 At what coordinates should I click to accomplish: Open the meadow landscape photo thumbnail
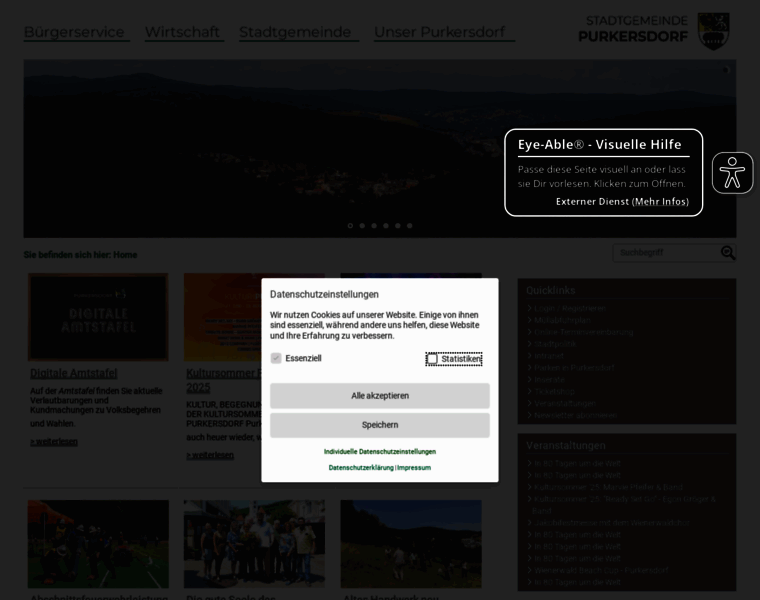[411, 544]
